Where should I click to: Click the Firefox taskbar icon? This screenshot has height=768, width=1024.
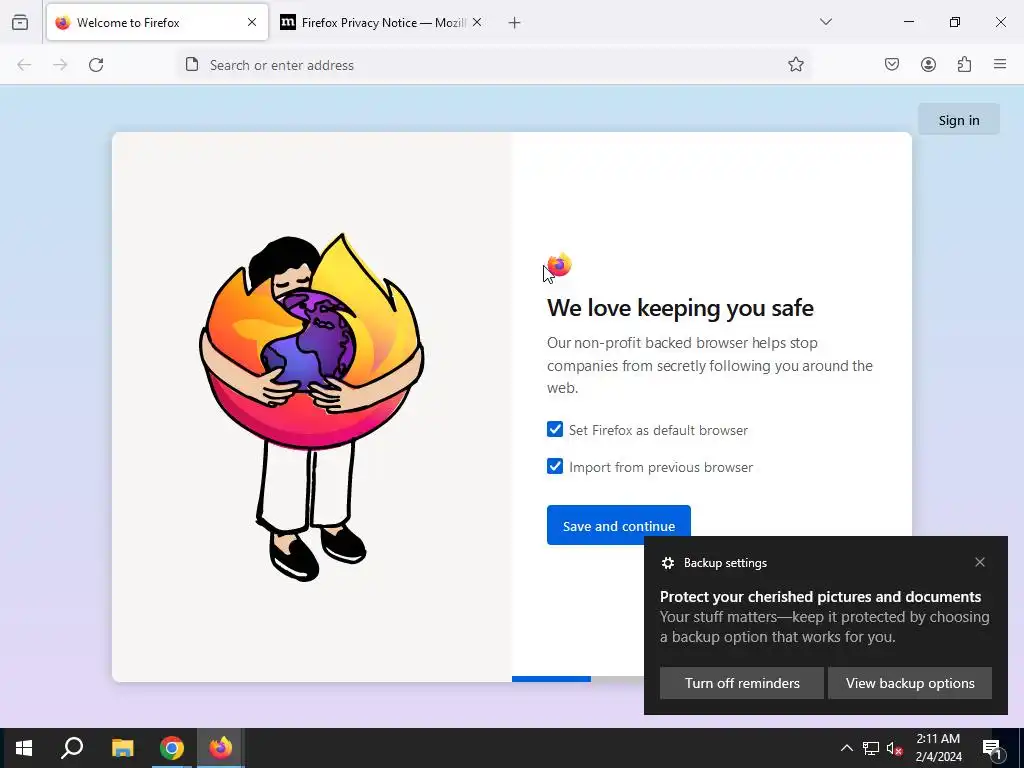click(221, 748)
